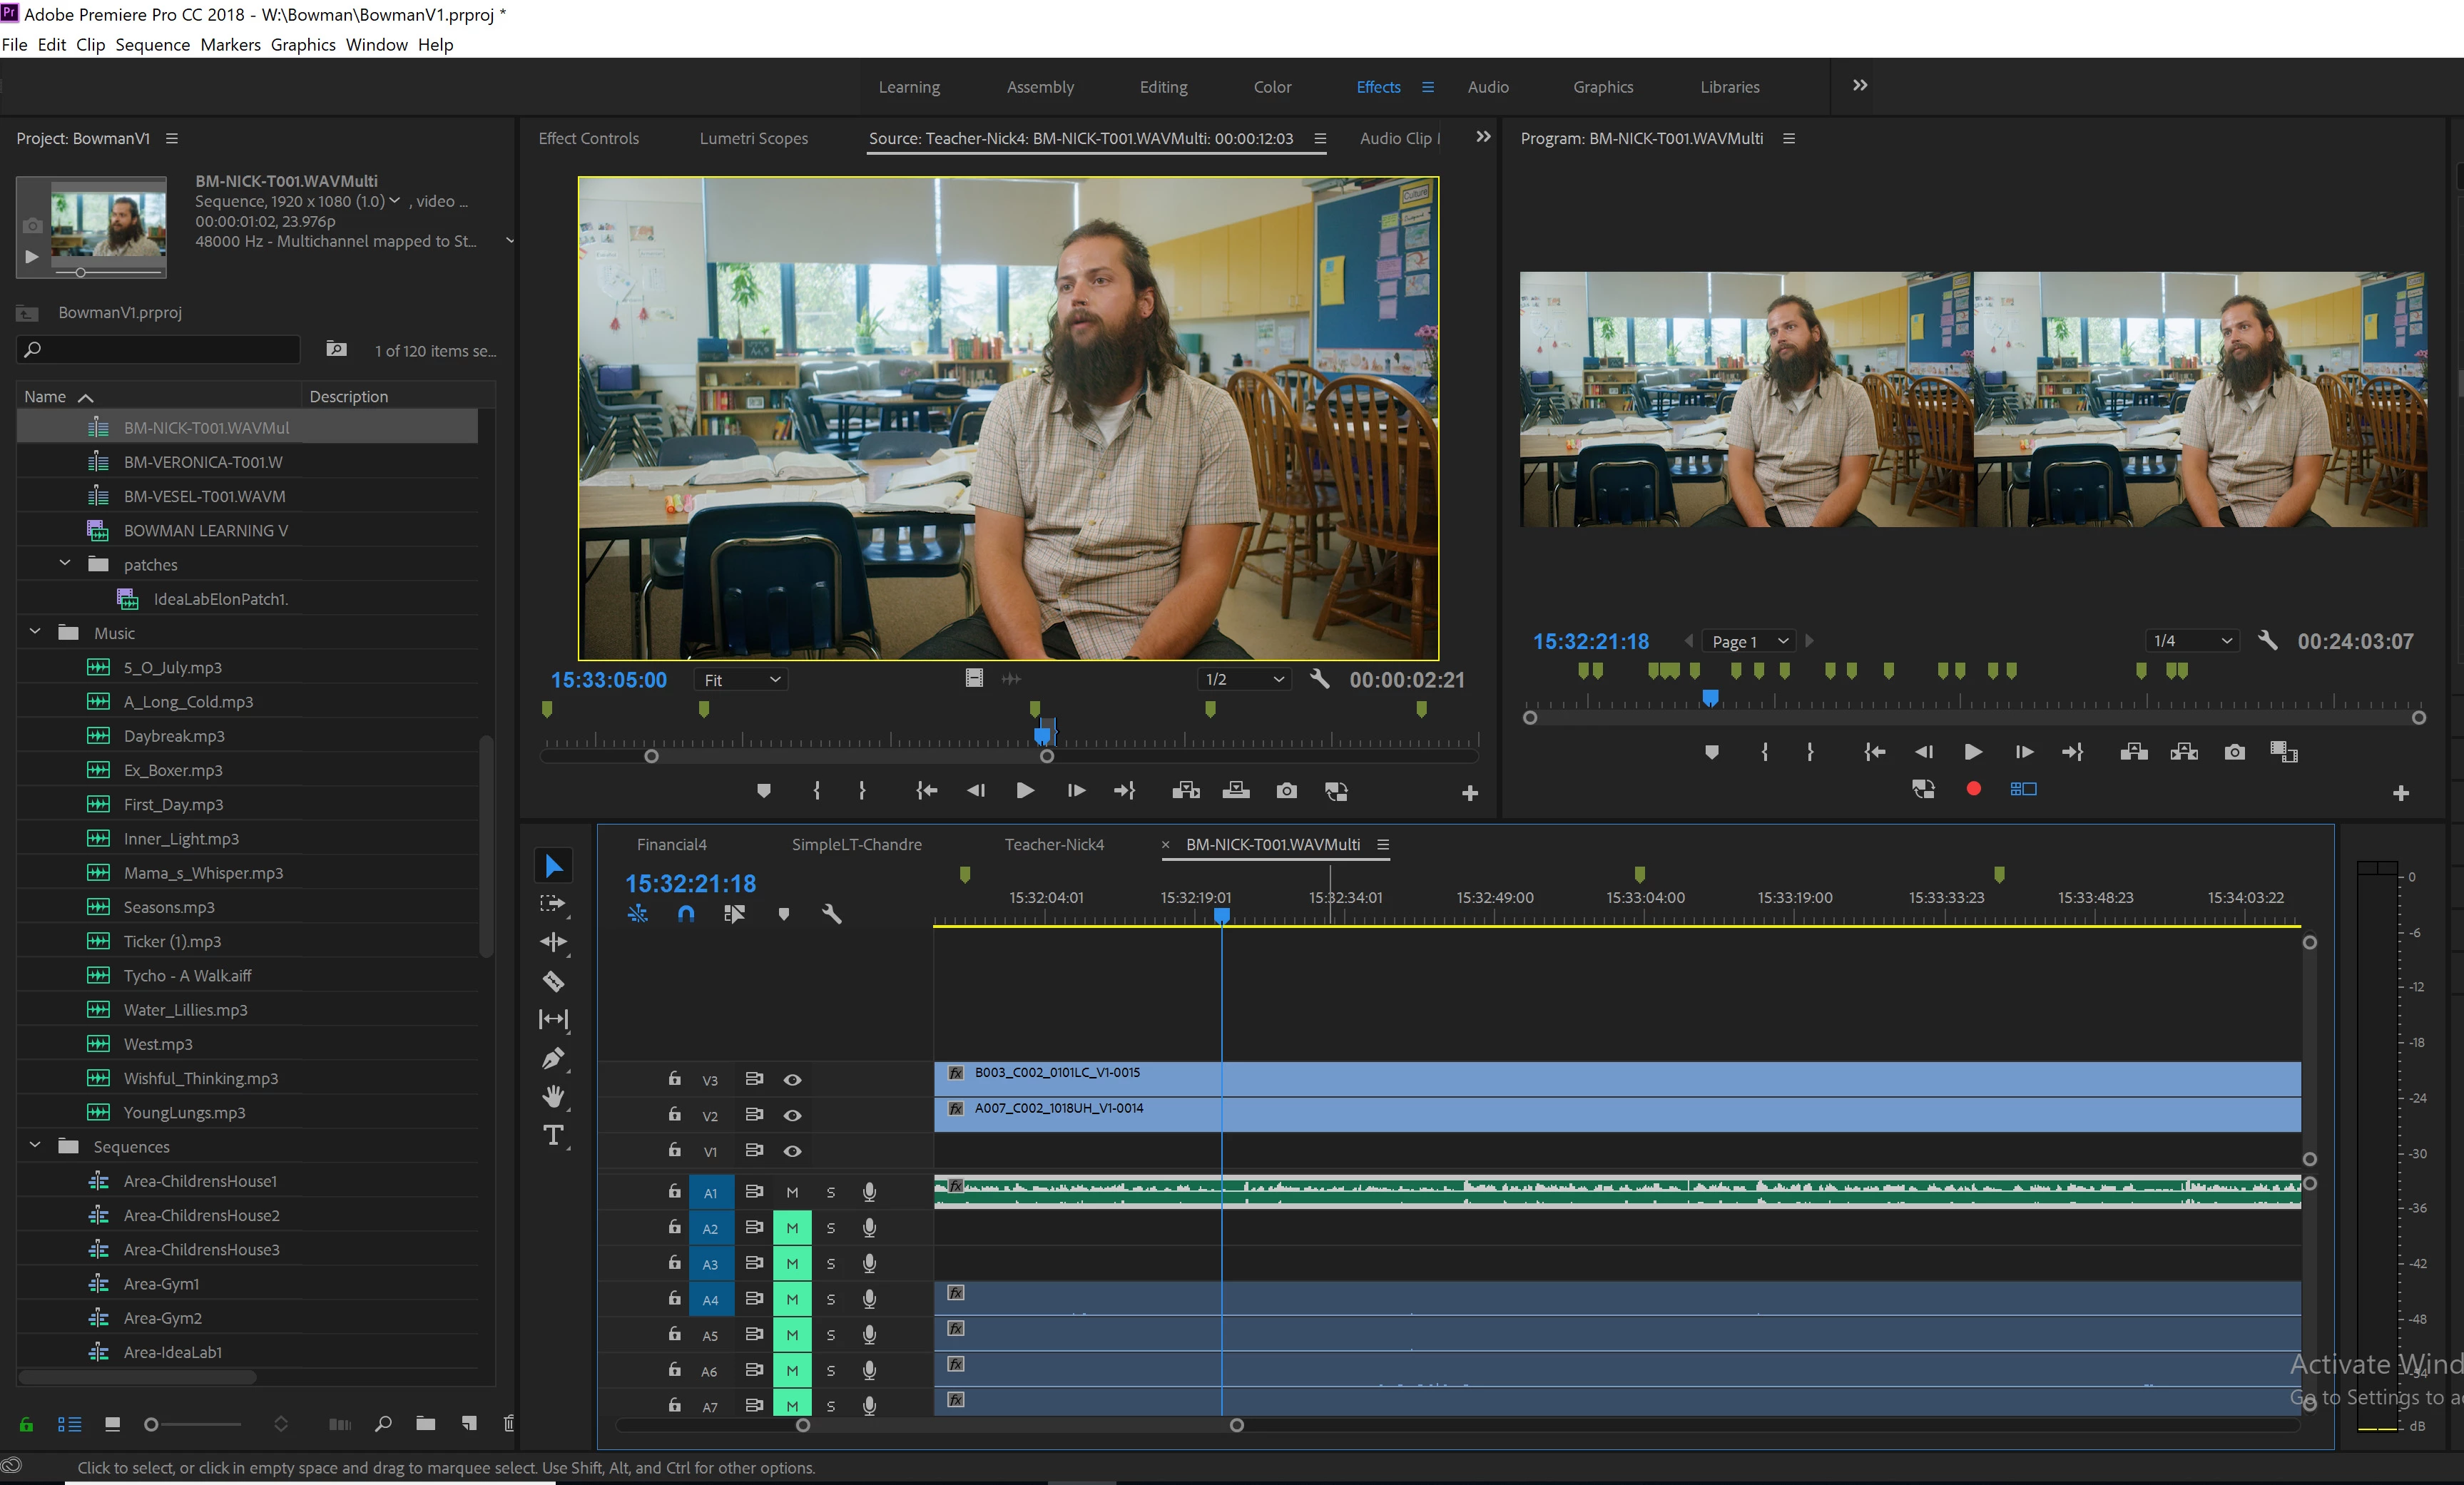Click the Export Frame camera icon in Program monitor
Image resolution: width=2464 pixels, height=1485 pixels.
pyautogui.click(x=2234, y=752)
